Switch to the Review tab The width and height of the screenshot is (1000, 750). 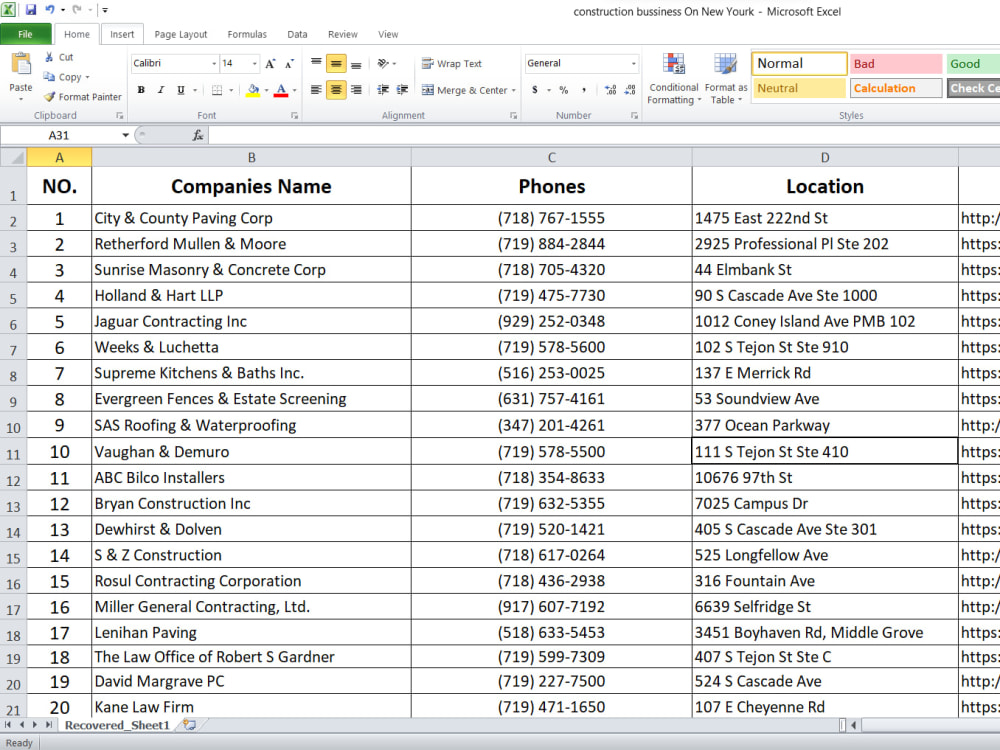tap(342, 34)
